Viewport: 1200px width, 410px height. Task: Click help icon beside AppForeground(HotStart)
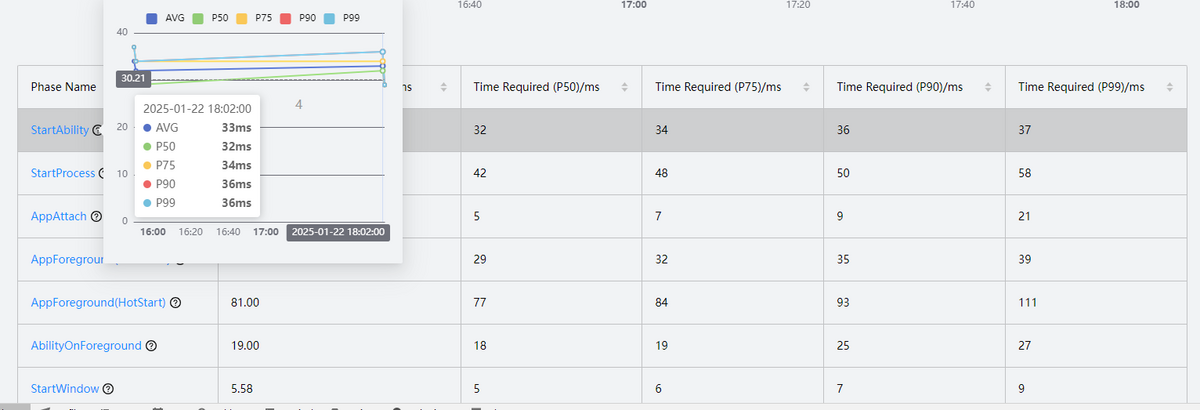click(176, 303)
